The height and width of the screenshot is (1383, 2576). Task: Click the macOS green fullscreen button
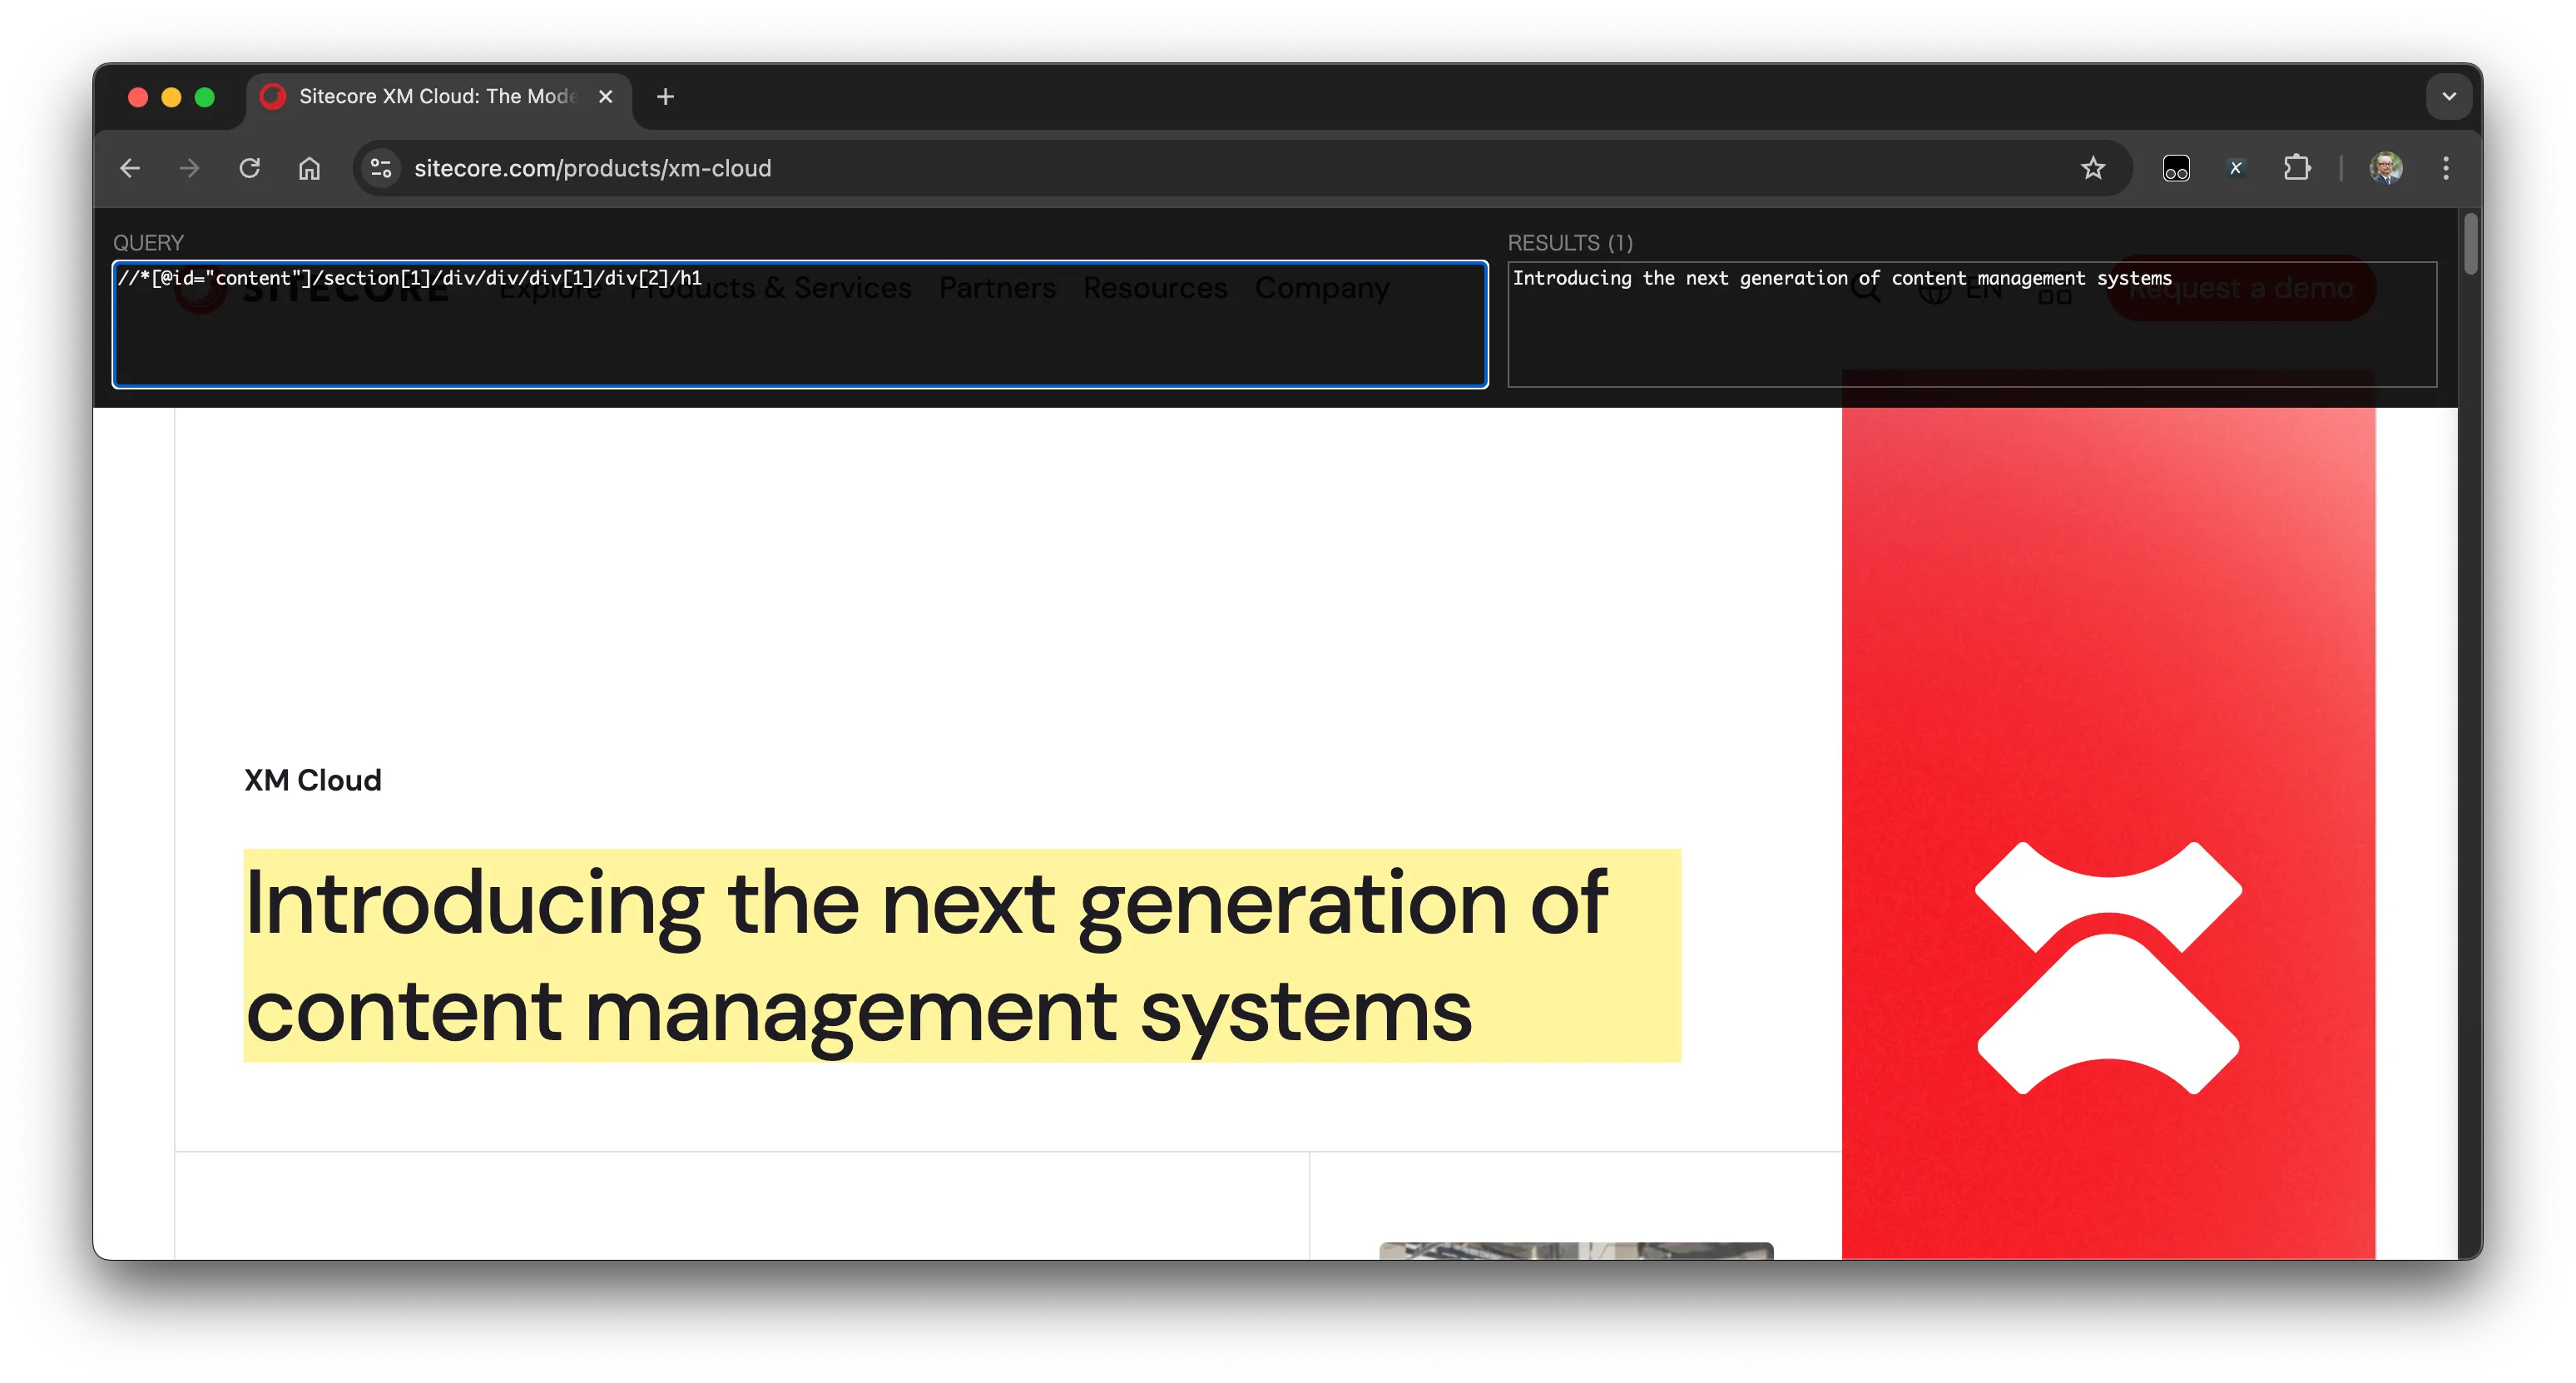click(205, 97)
